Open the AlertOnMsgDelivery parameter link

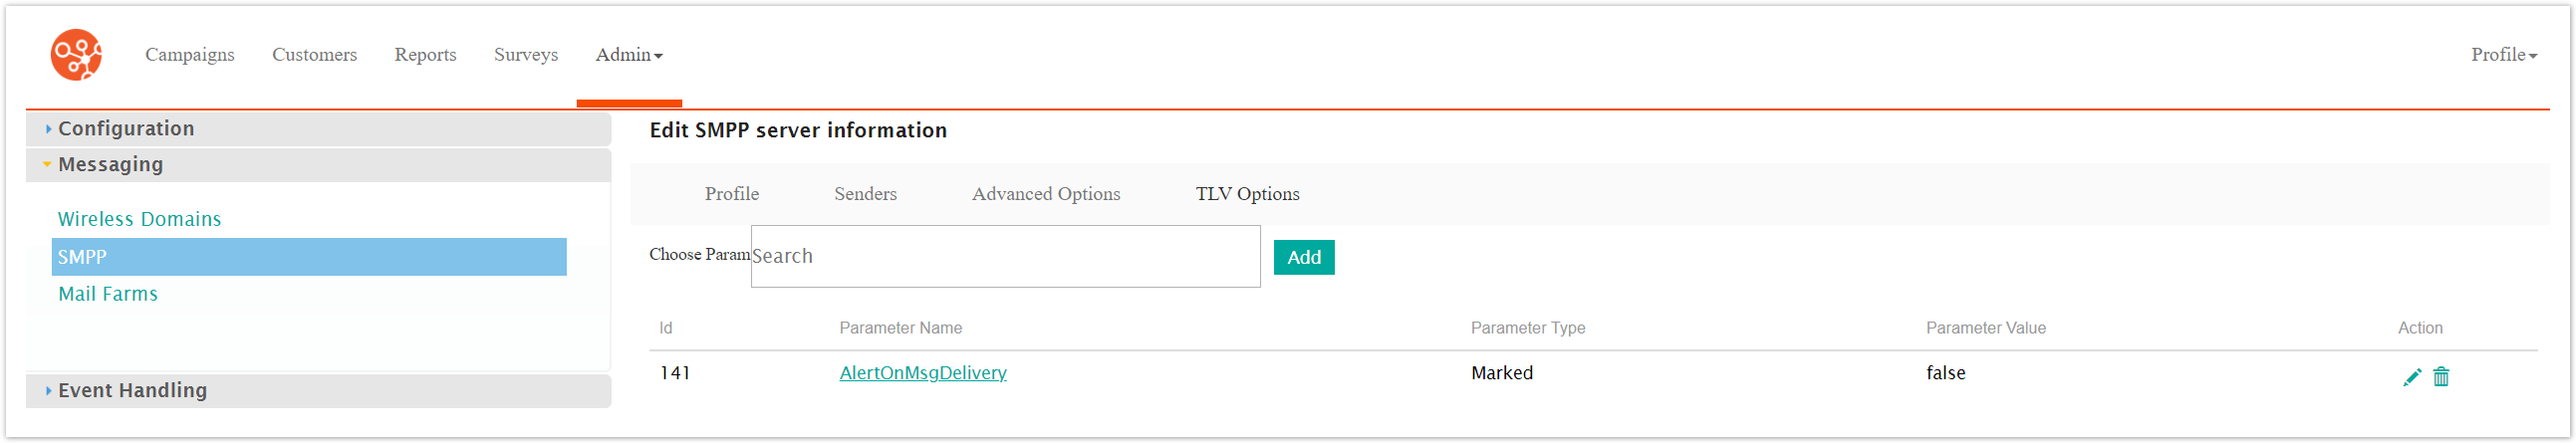(922, 373)
